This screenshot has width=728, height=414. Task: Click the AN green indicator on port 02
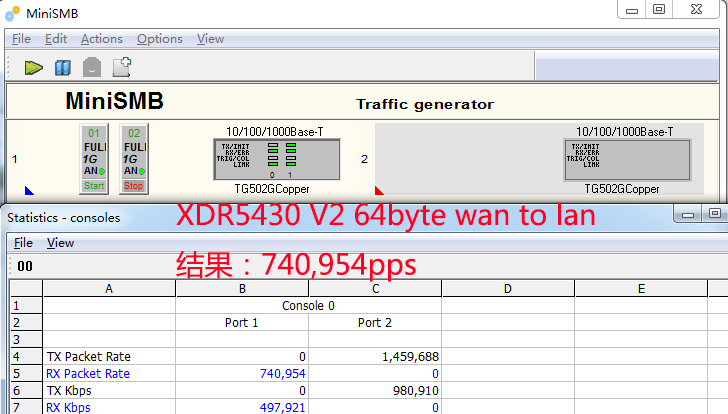[x=142, y=171]
